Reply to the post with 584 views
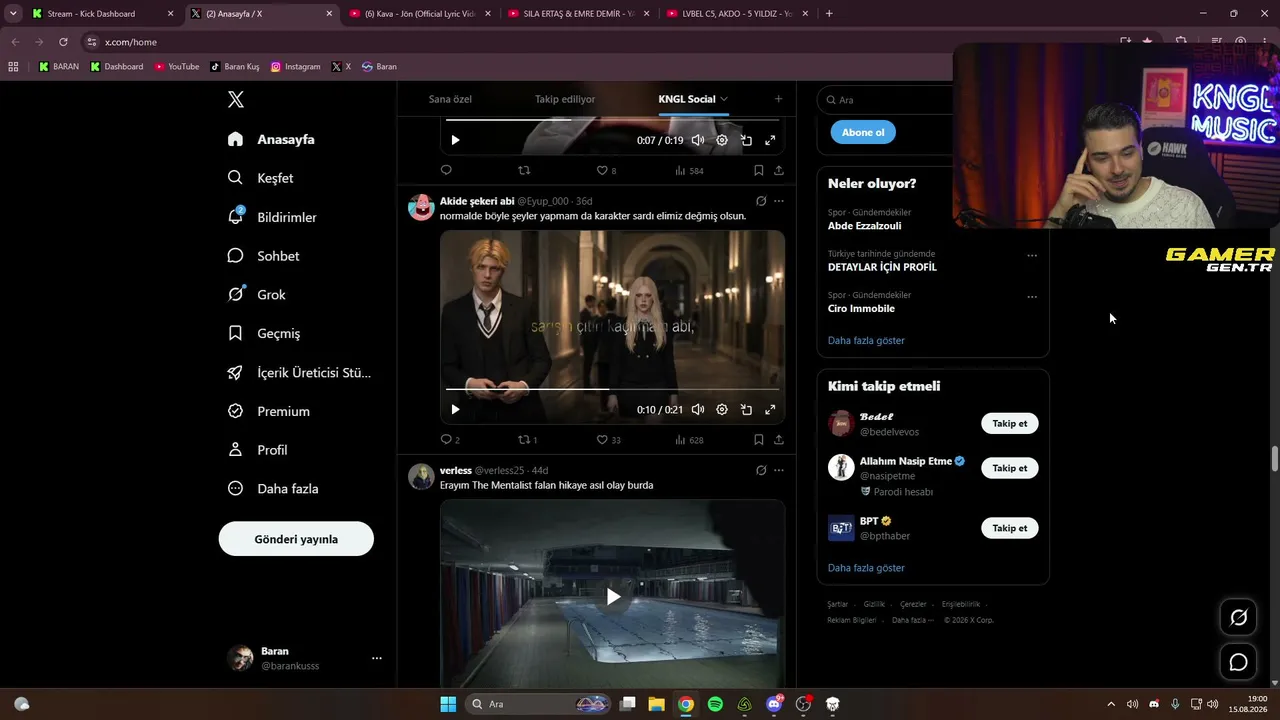The height and width of the screenshot is (720, 1280). 446,170
